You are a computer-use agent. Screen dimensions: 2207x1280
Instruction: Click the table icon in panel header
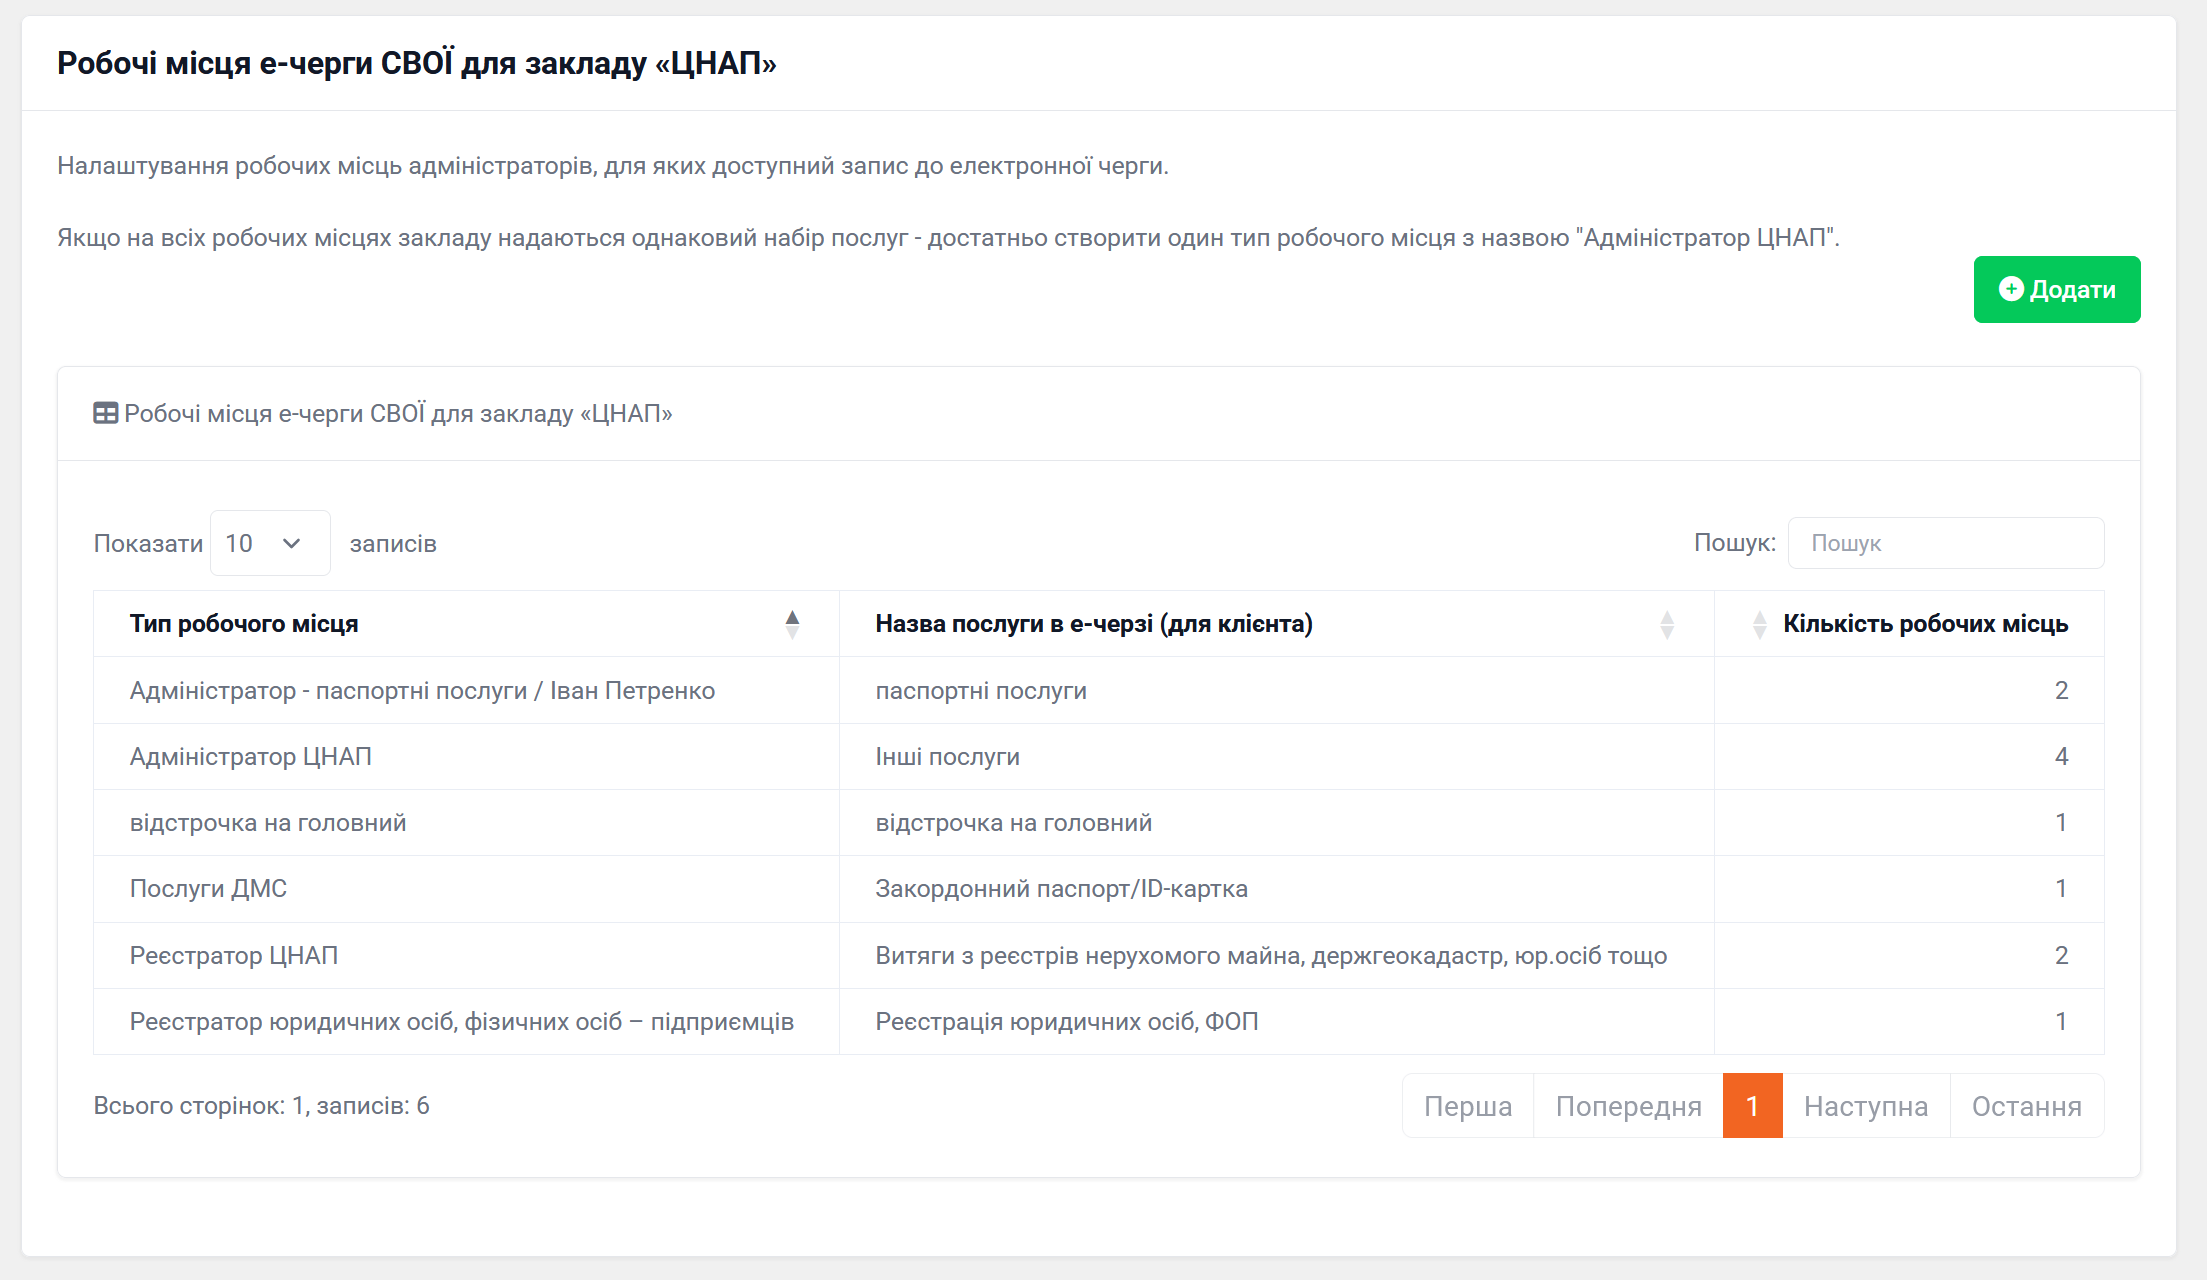pyautogui.click(x=105, y=413)
